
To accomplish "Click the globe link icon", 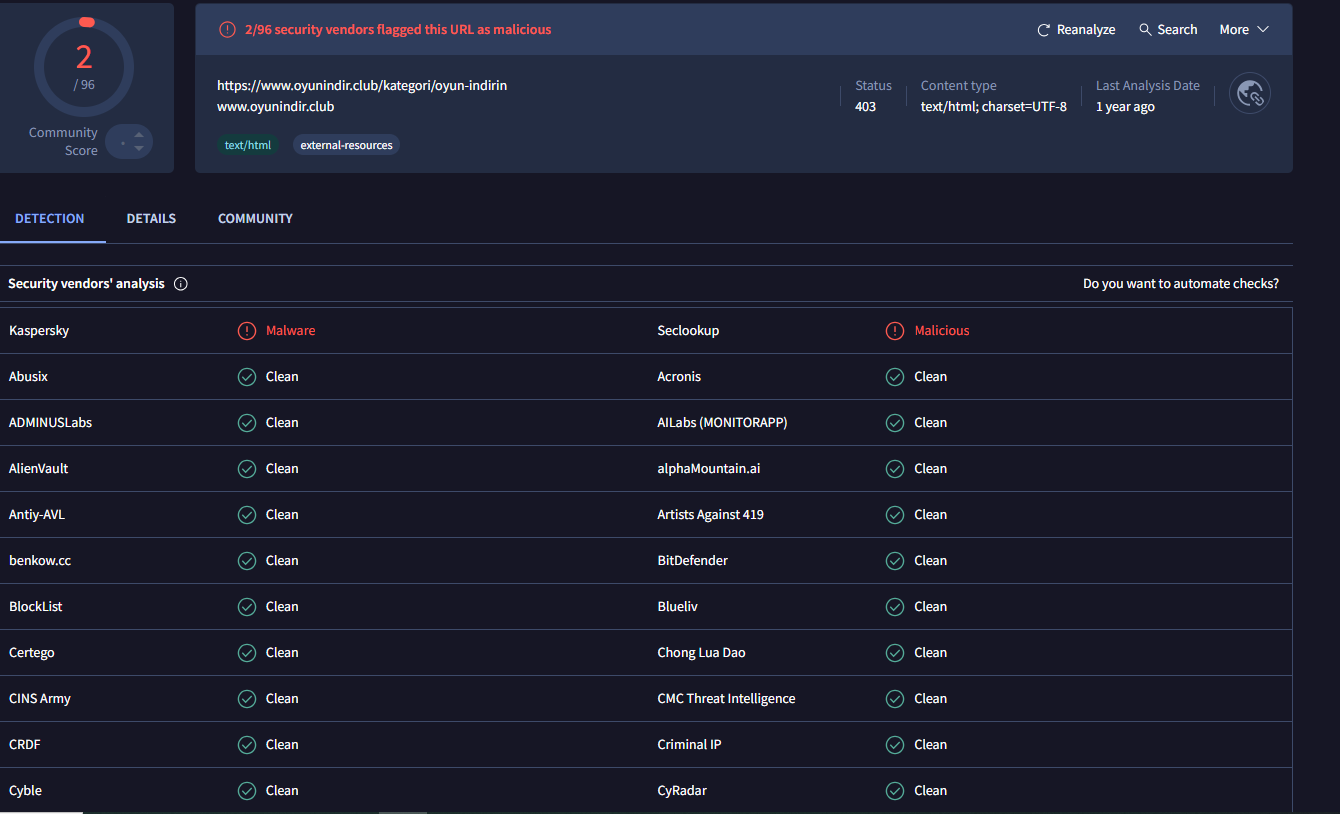I will 1249,94.
